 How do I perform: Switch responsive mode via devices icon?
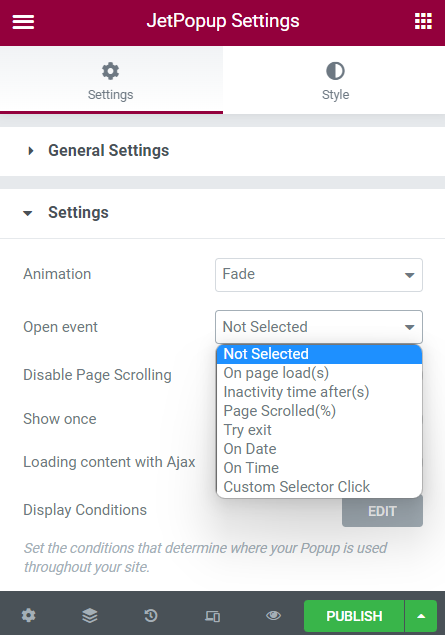[212, 616]
